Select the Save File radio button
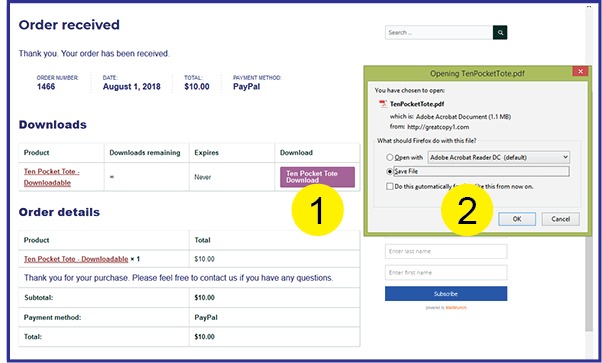Viewport: 602px width, 363px height. tap(390, 171)
